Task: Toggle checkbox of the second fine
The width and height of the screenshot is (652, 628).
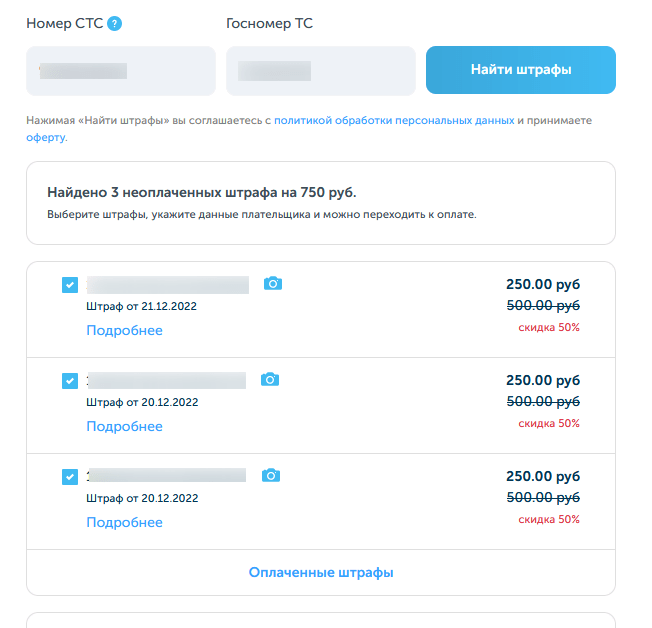Action: coord(69,381)
